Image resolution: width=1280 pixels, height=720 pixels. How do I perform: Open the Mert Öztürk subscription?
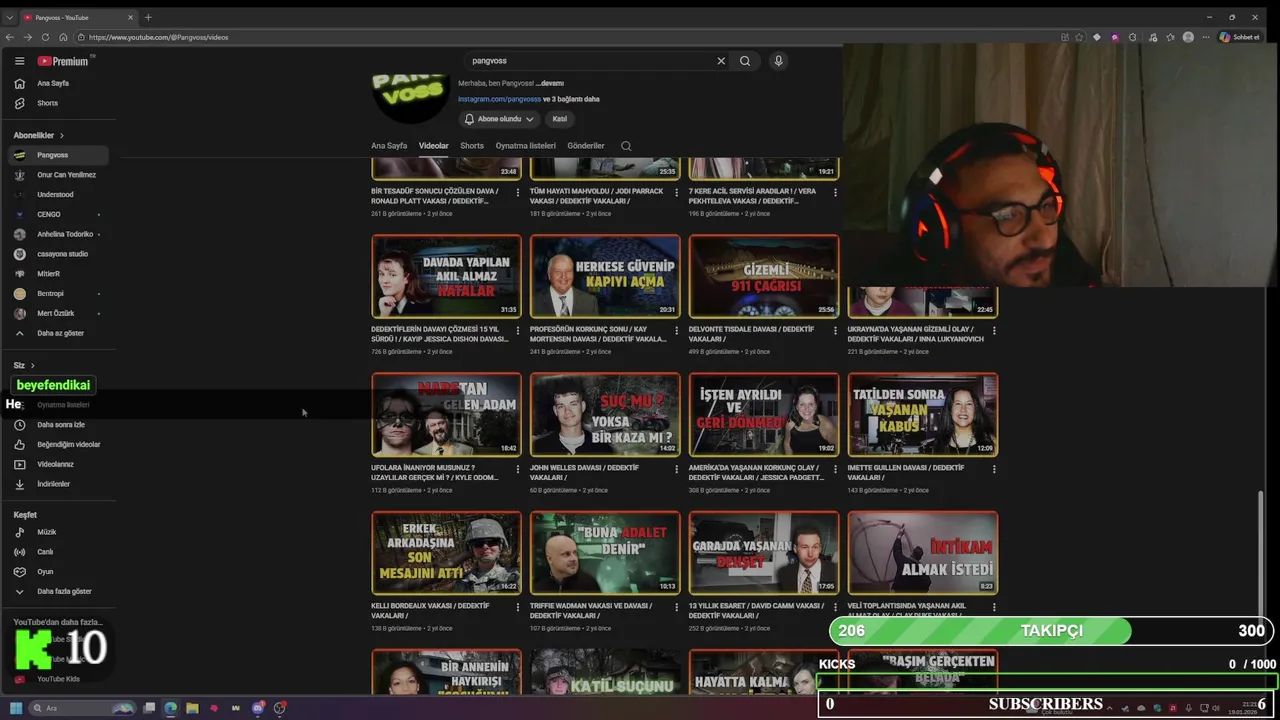[58, 313]
